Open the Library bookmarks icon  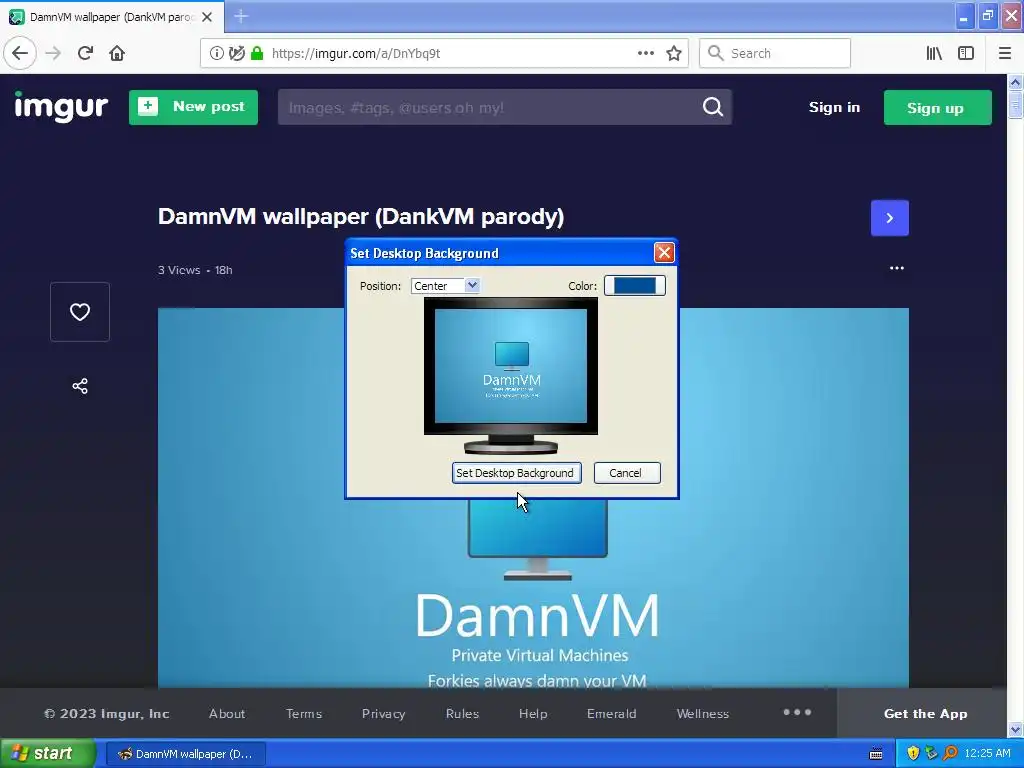click(x=934, y=53)
